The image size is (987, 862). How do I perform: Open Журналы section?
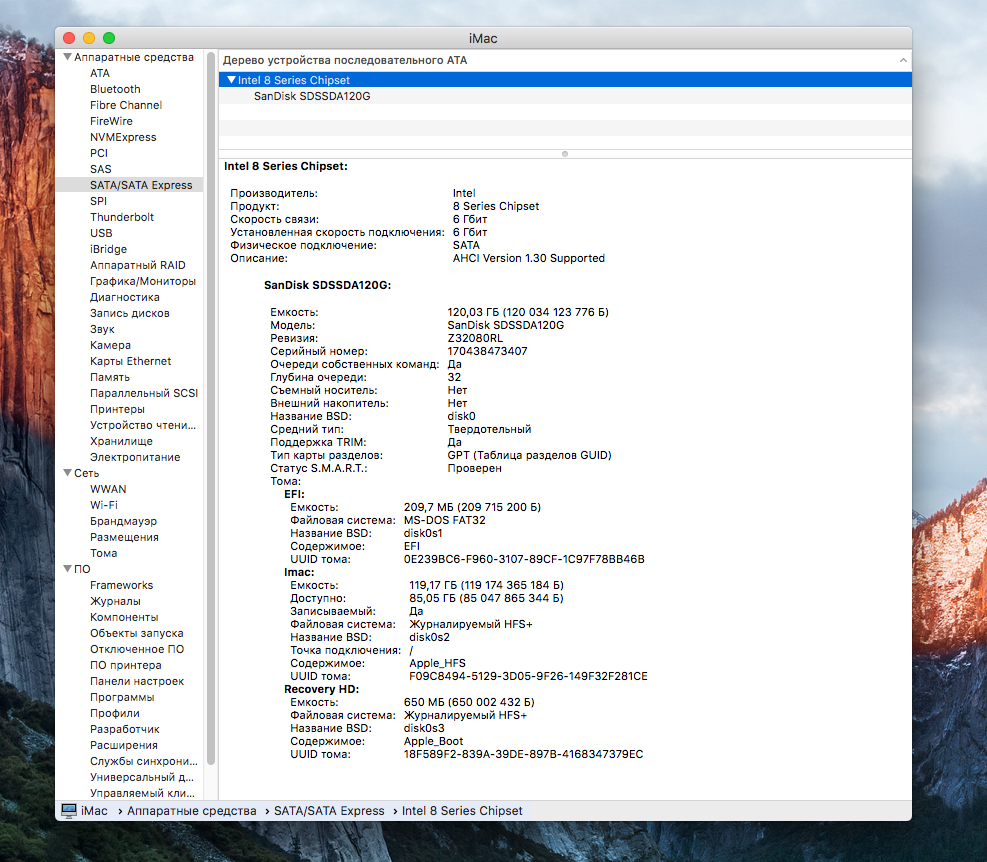click(115, 601)
